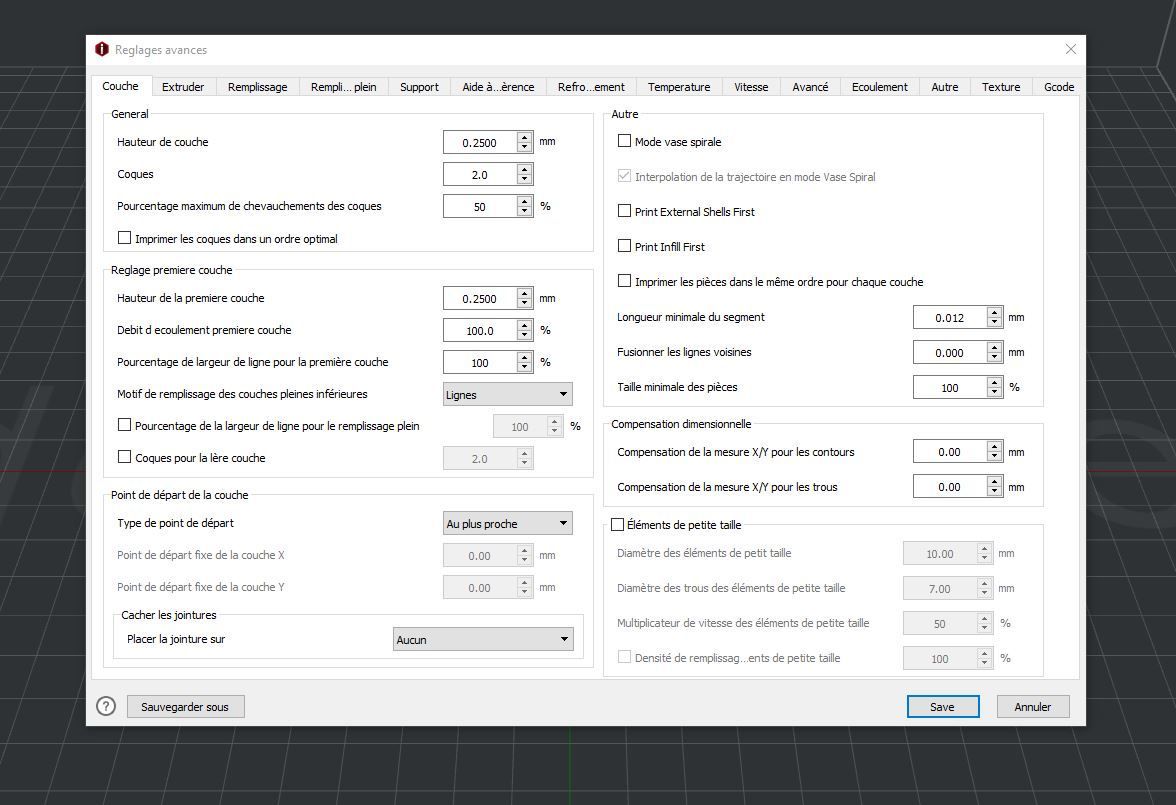Decrease Pourcentage de largeur de ligne première couche
1176x805 pixels.
(x=525, y=367)
